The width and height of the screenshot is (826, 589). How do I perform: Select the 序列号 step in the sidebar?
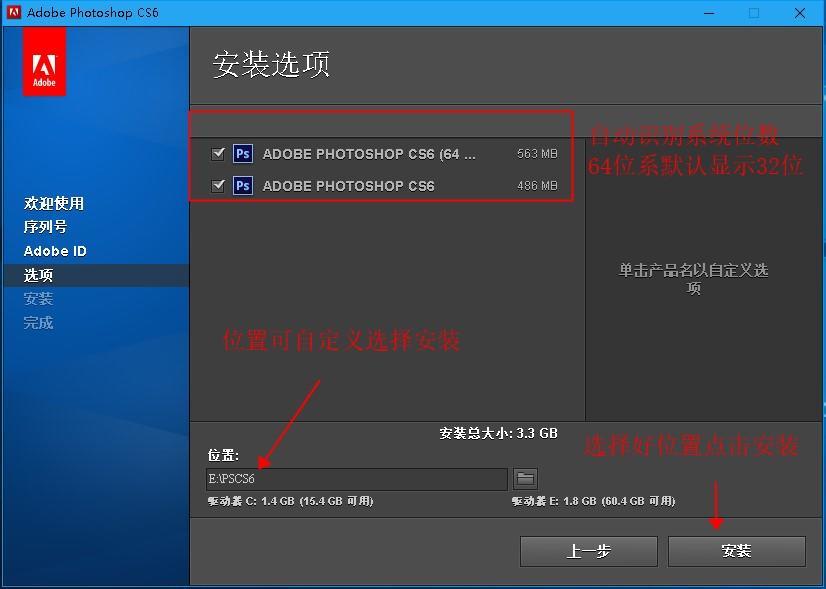(45, 227)
